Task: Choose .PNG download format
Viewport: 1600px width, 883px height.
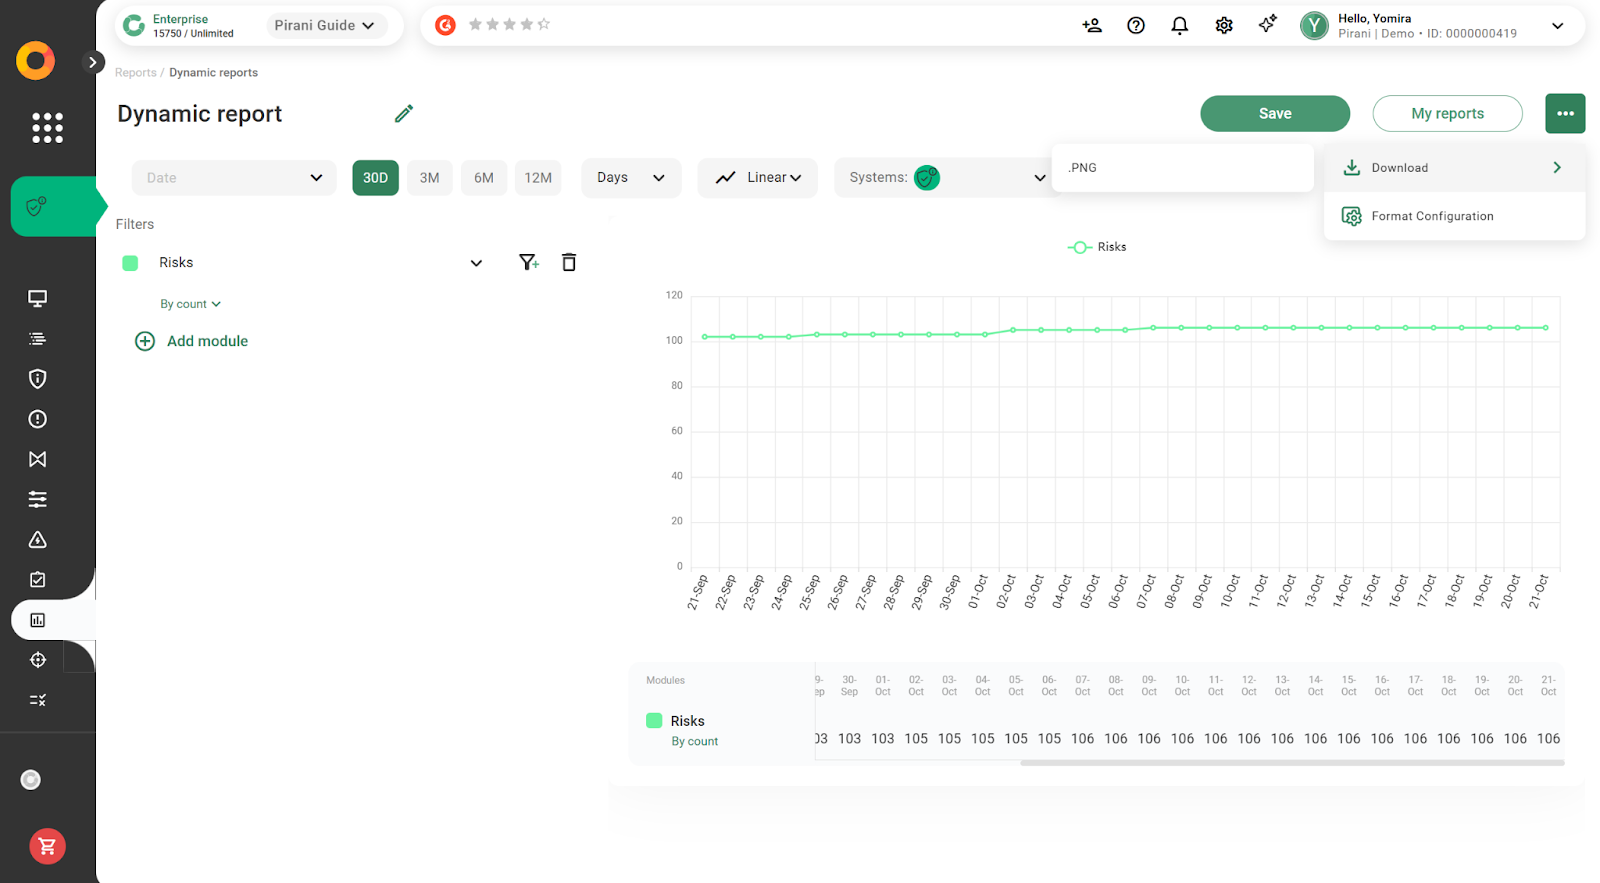Action: [1182, 168]
